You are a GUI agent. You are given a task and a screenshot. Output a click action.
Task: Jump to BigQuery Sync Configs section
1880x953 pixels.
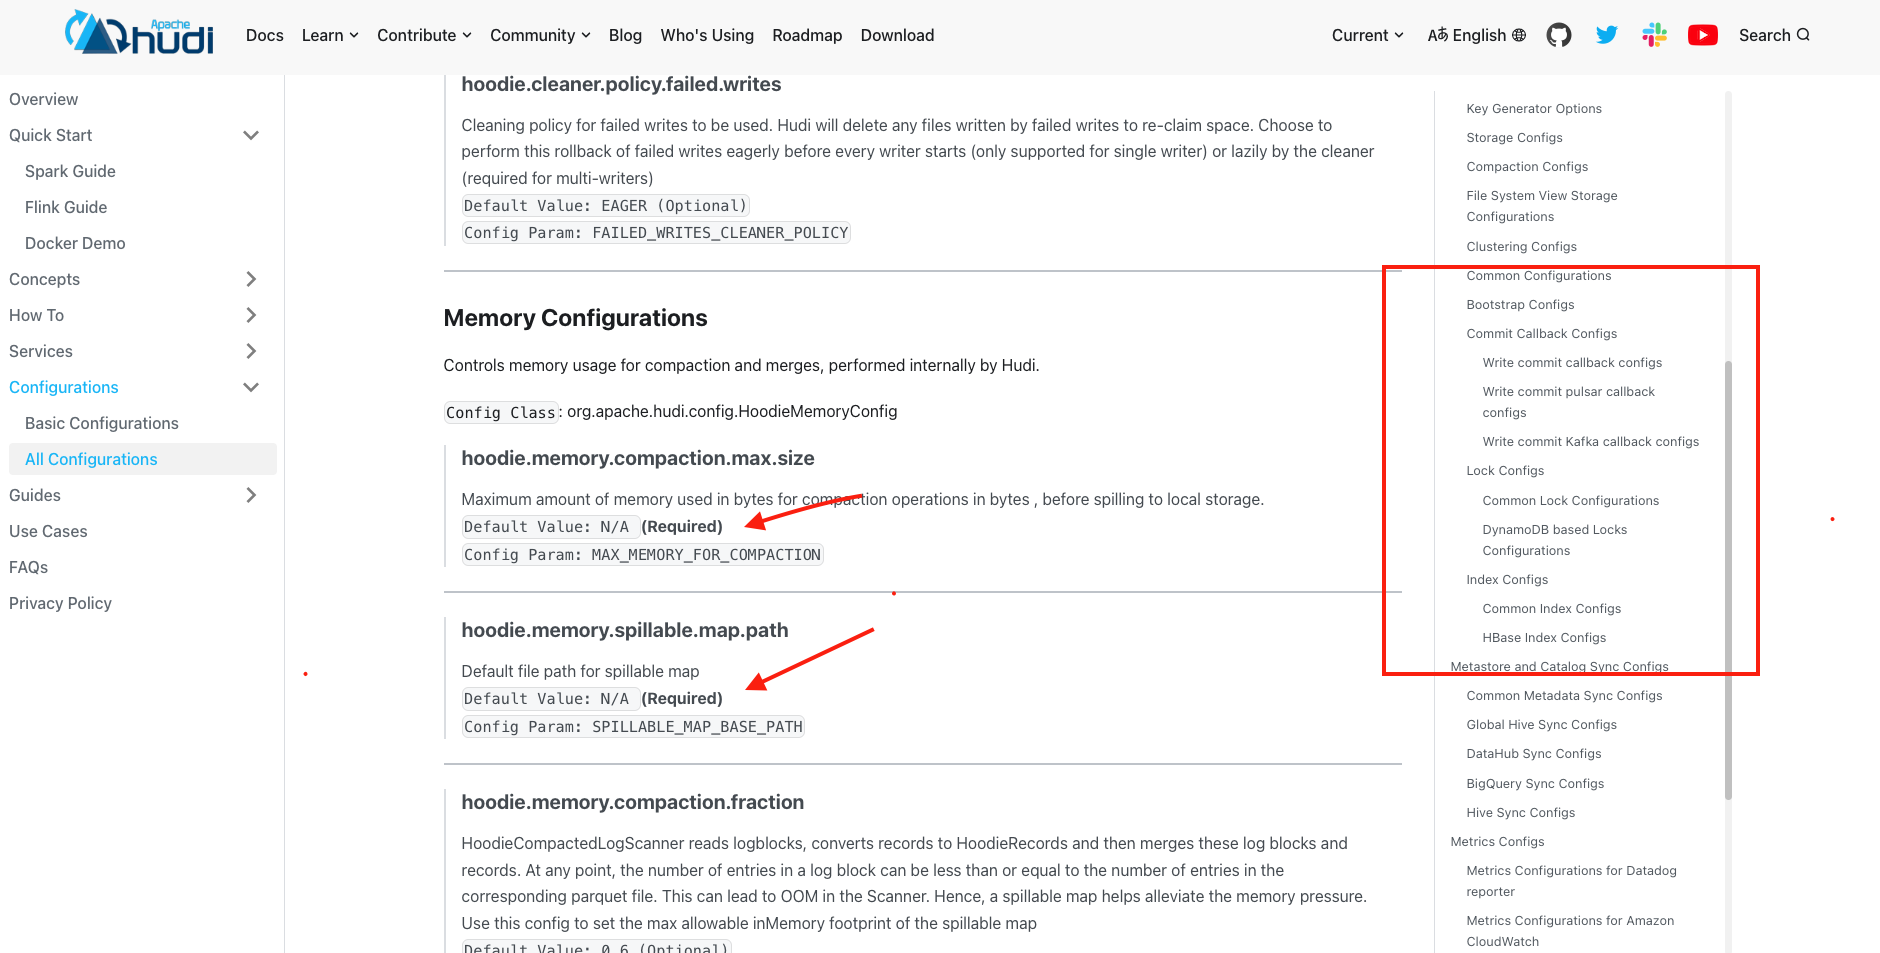tap(1535, 783)
